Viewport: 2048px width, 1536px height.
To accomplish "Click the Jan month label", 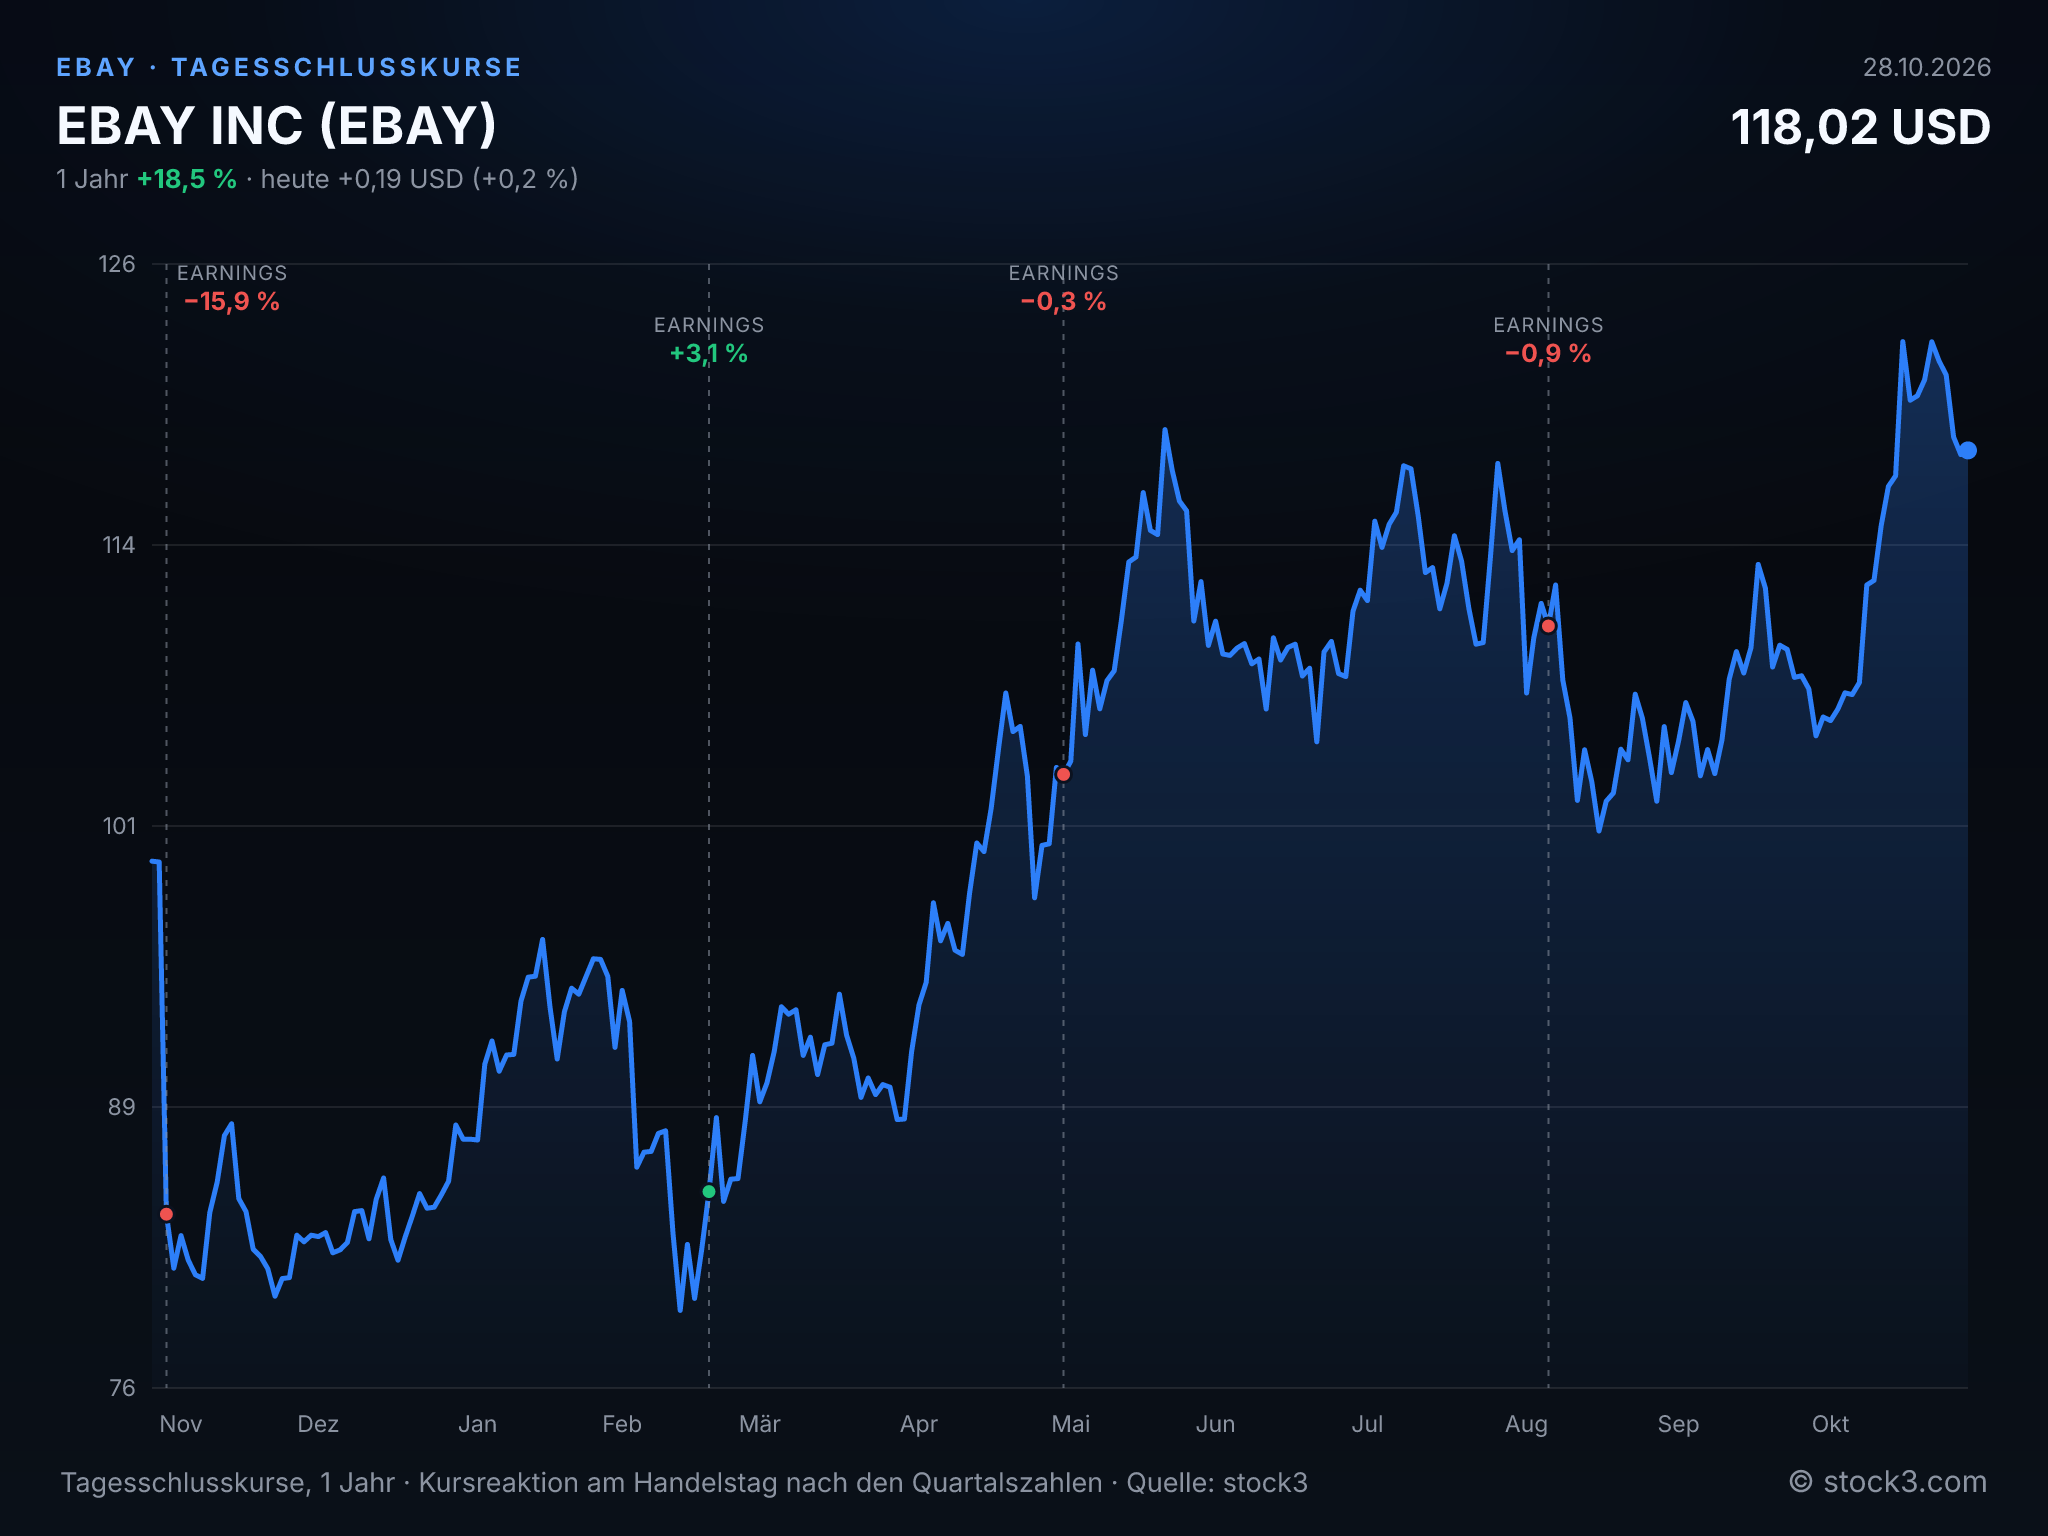I will 477,1424.
